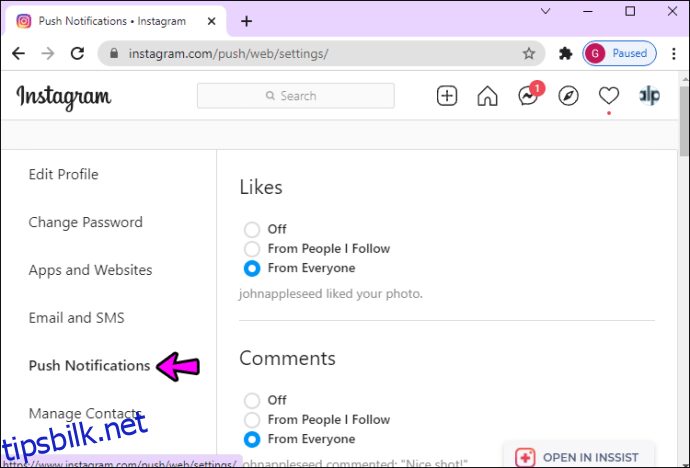Screen dimensions: 690x468
Task: Open Change Password settings
Action: tap(85, 222)
